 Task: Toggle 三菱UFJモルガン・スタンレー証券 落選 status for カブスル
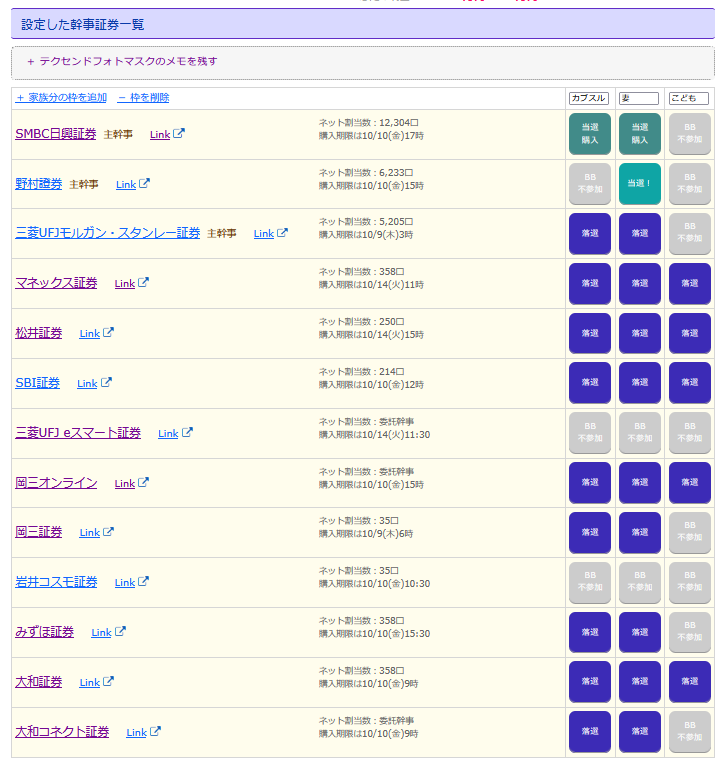590,233
